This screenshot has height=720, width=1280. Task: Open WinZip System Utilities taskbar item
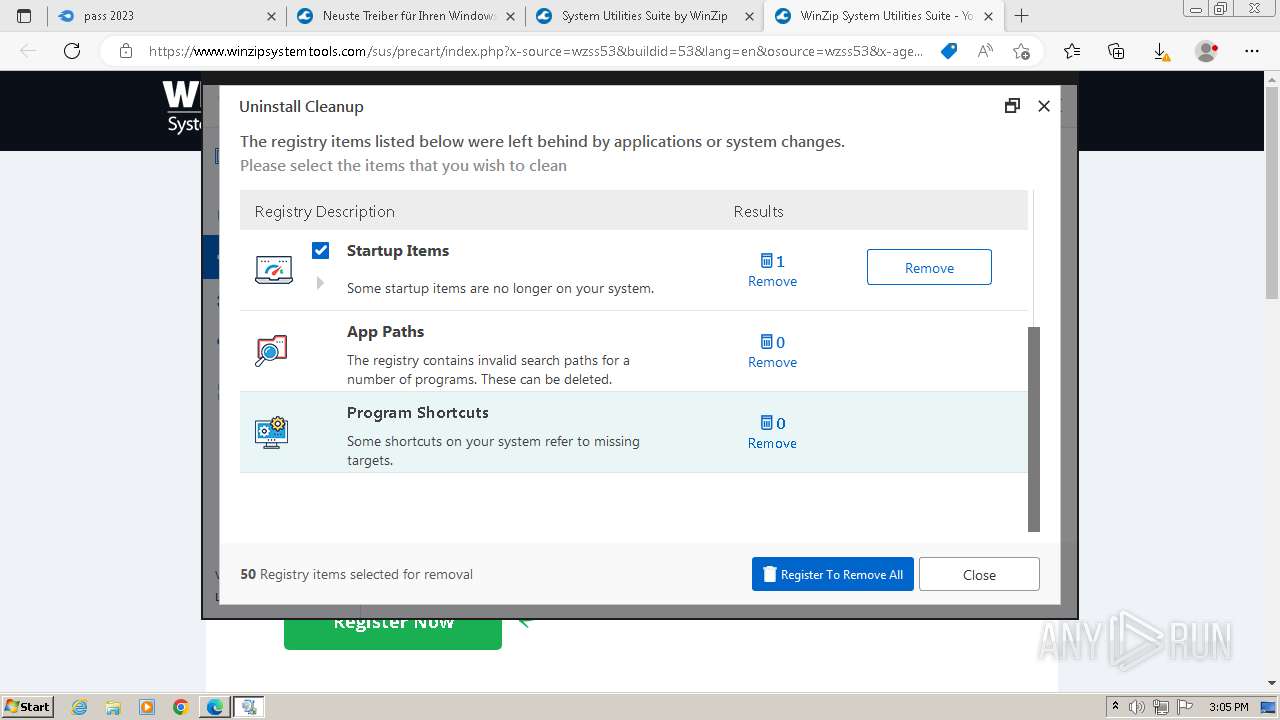[249, 707]
